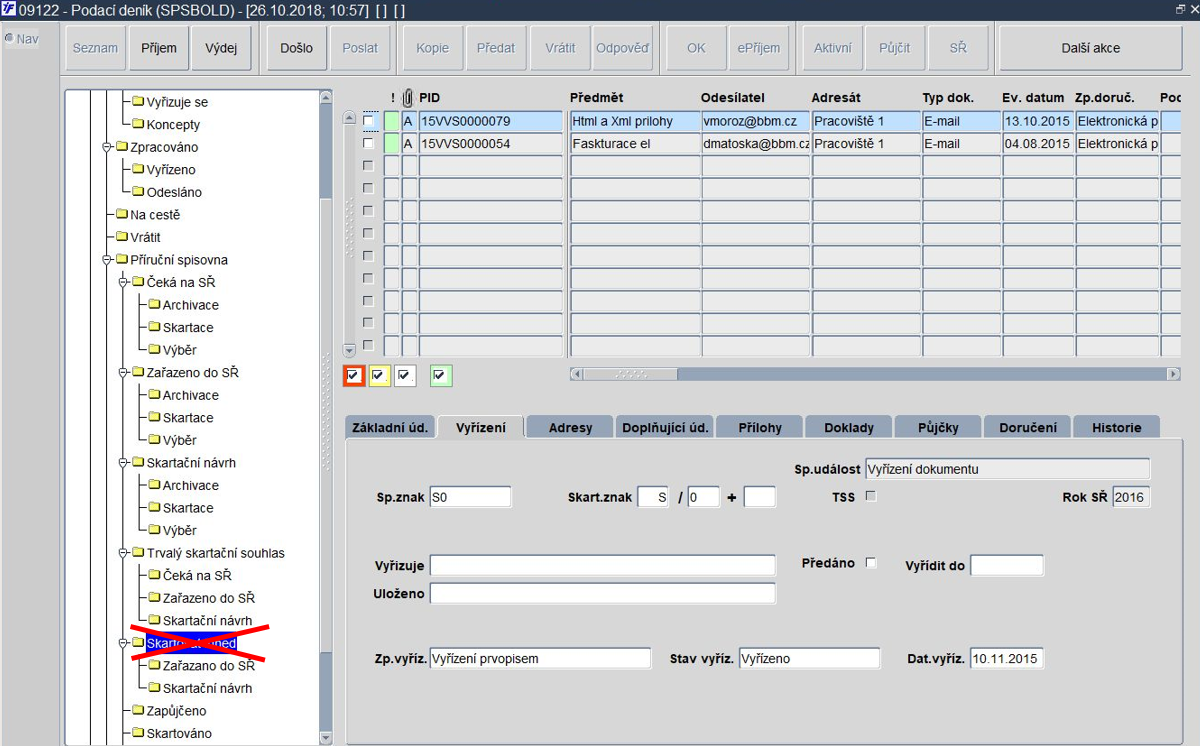This screenshot has width=1200, height=746.
Task: Check the row checkbox for 15VVS0000079
Action: coord(369,121)
